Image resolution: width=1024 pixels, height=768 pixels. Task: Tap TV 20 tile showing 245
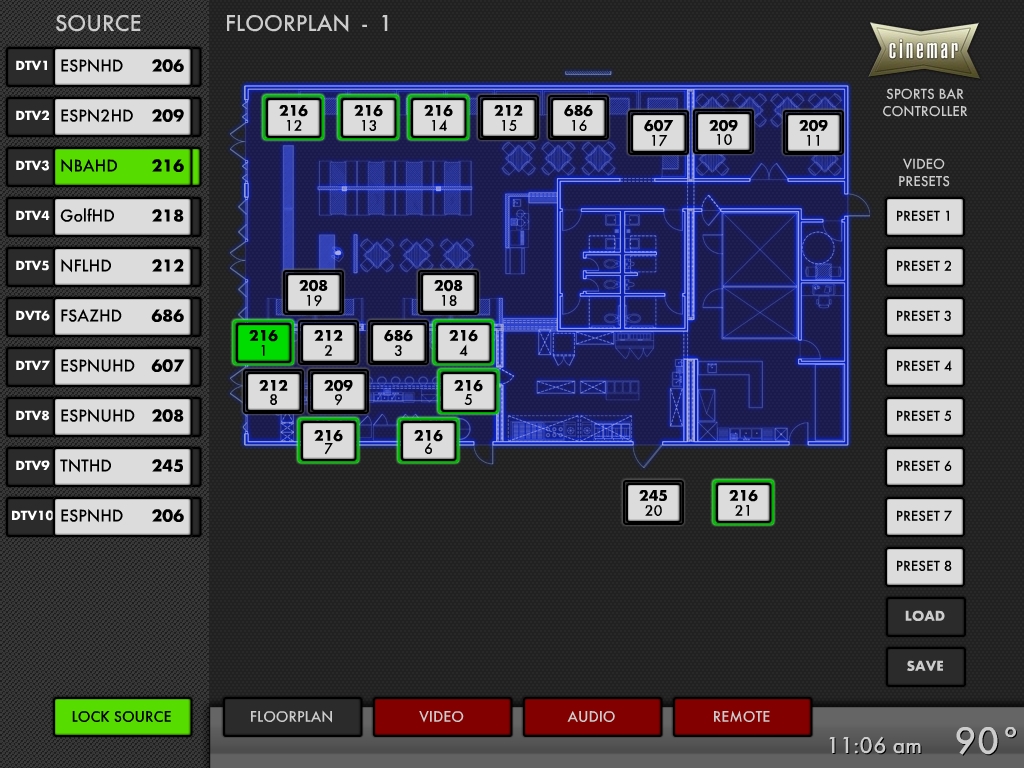tap(654, 503)
